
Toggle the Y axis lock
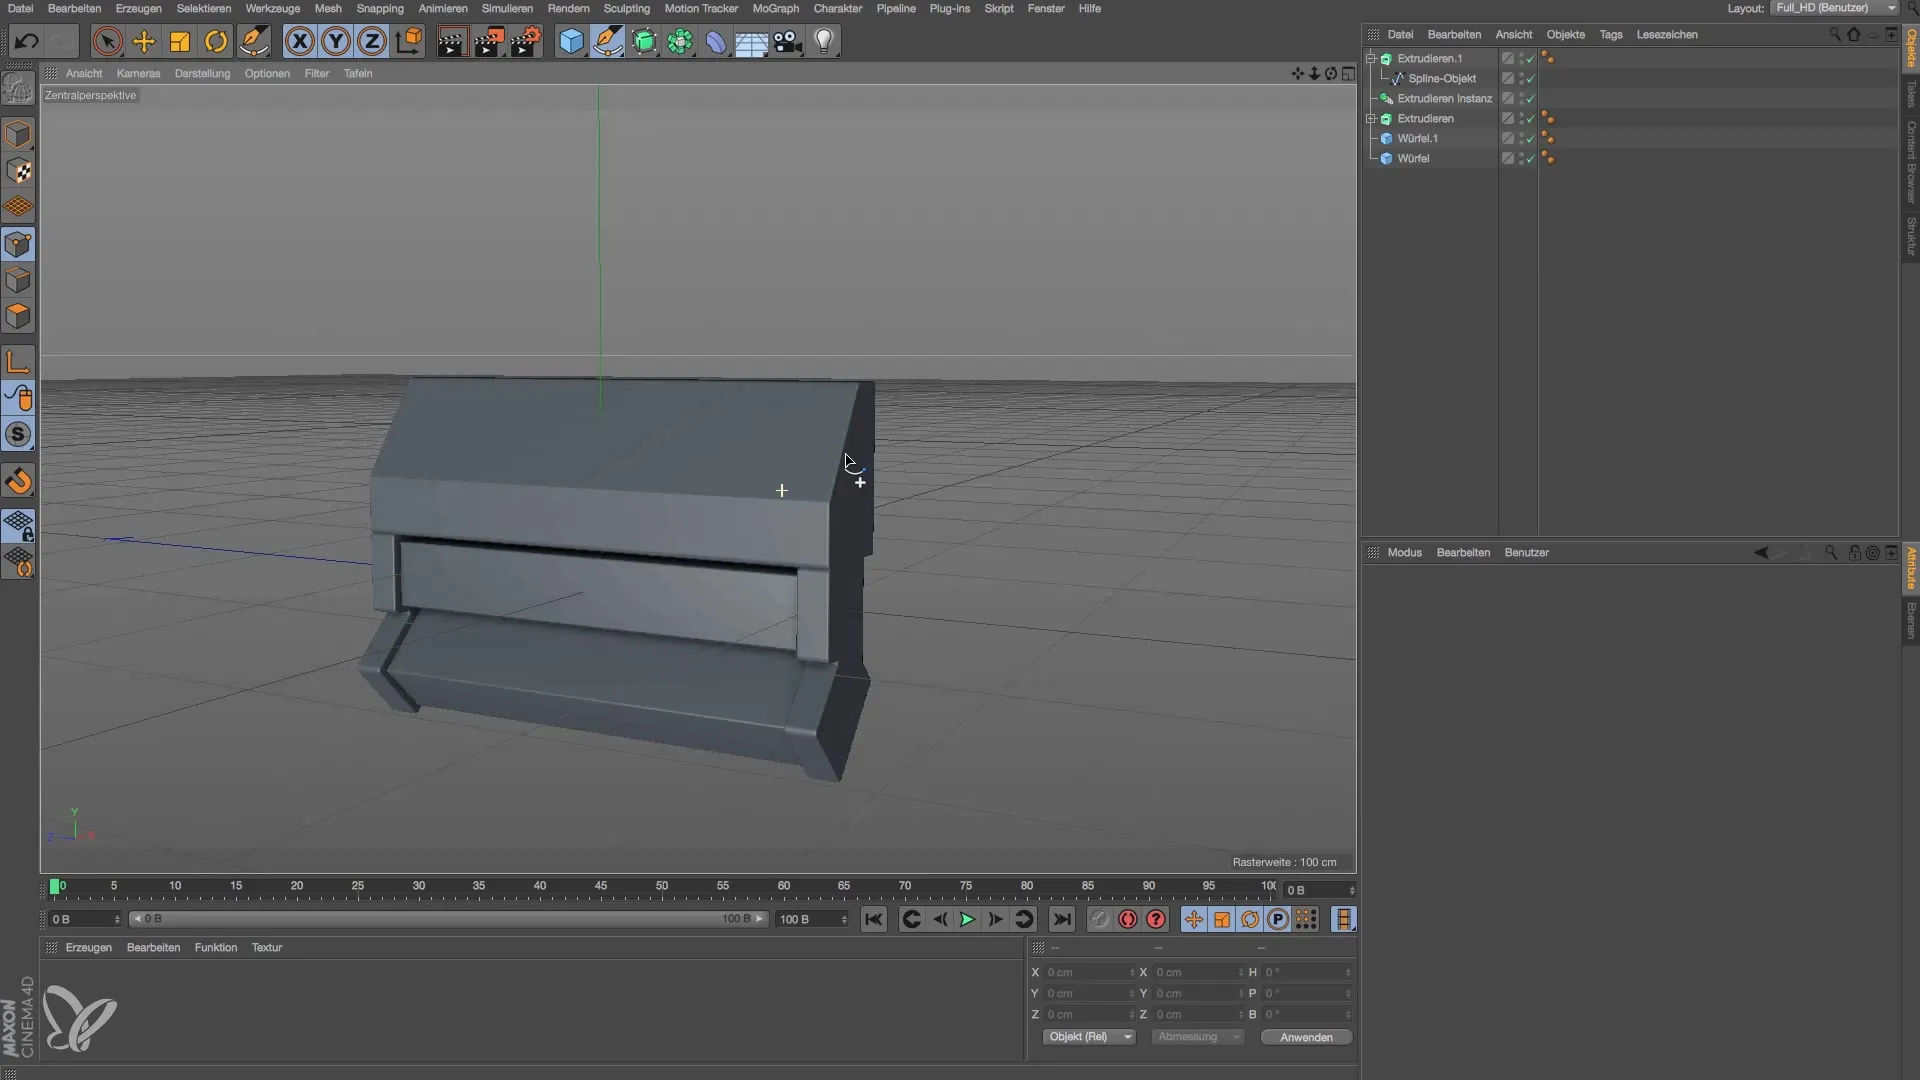click(336, 41)
